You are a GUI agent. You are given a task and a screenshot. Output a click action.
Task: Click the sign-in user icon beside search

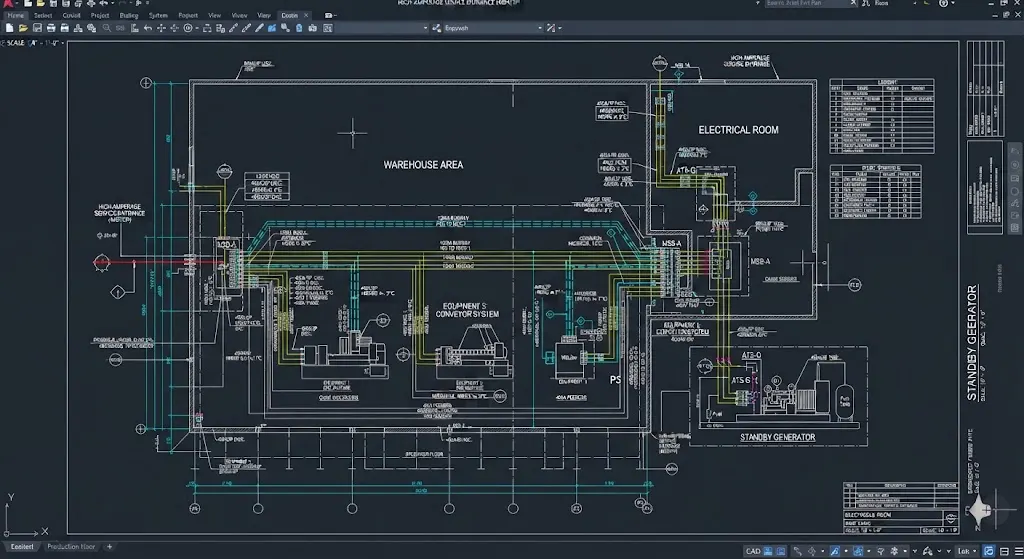(x=866, y=3)
